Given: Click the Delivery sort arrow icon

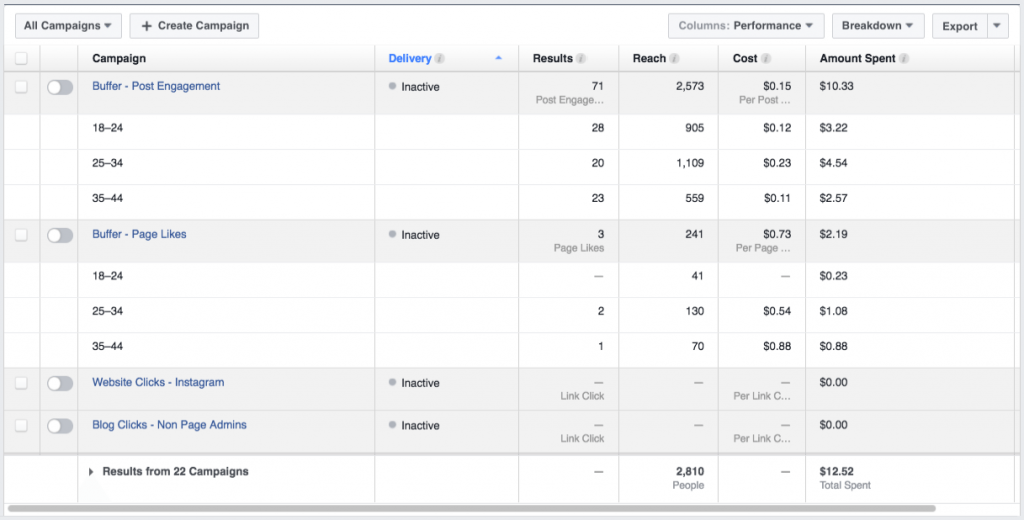Looking at the screenshot, I should [498, 59].
